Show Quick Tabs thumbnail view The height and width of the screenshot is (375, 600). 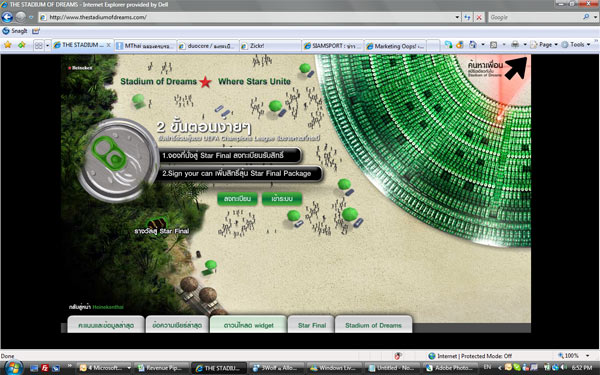click(39, 46)
